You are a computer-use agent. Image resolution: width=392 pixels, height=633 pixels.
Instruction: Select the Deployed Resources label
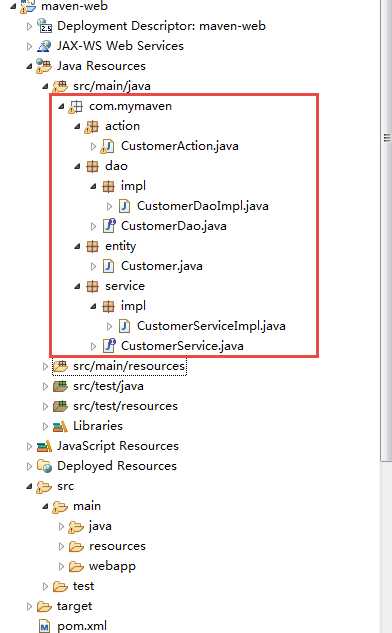point(117,466)
